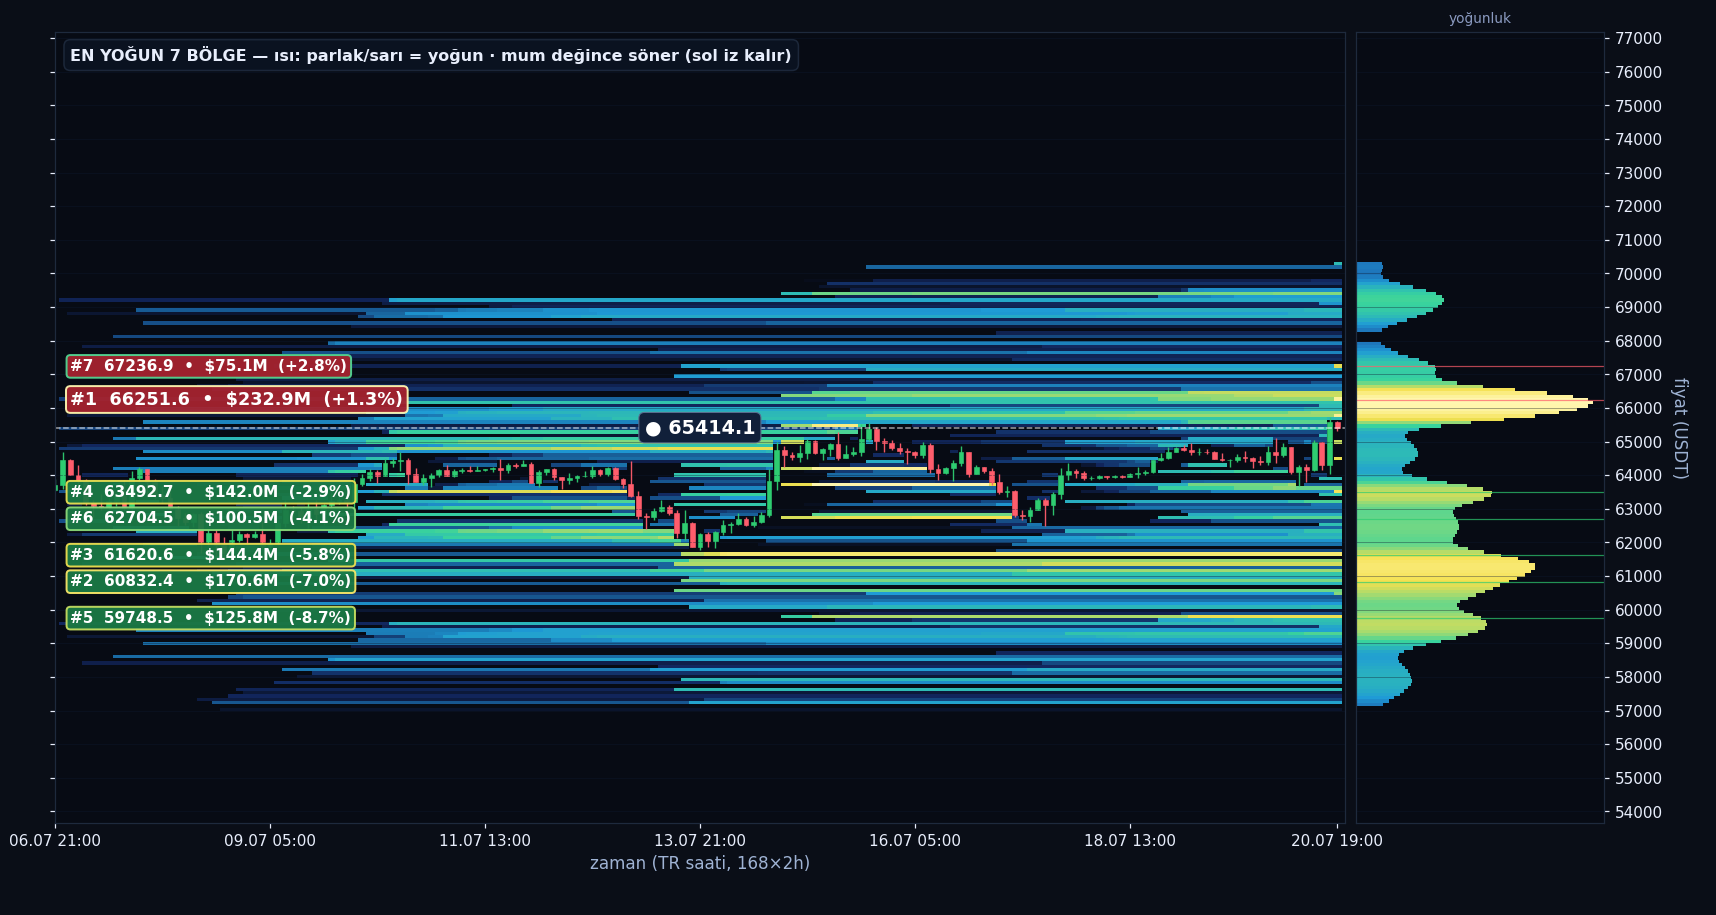Click the current price tag 65414.1

(x=700, y=428)
